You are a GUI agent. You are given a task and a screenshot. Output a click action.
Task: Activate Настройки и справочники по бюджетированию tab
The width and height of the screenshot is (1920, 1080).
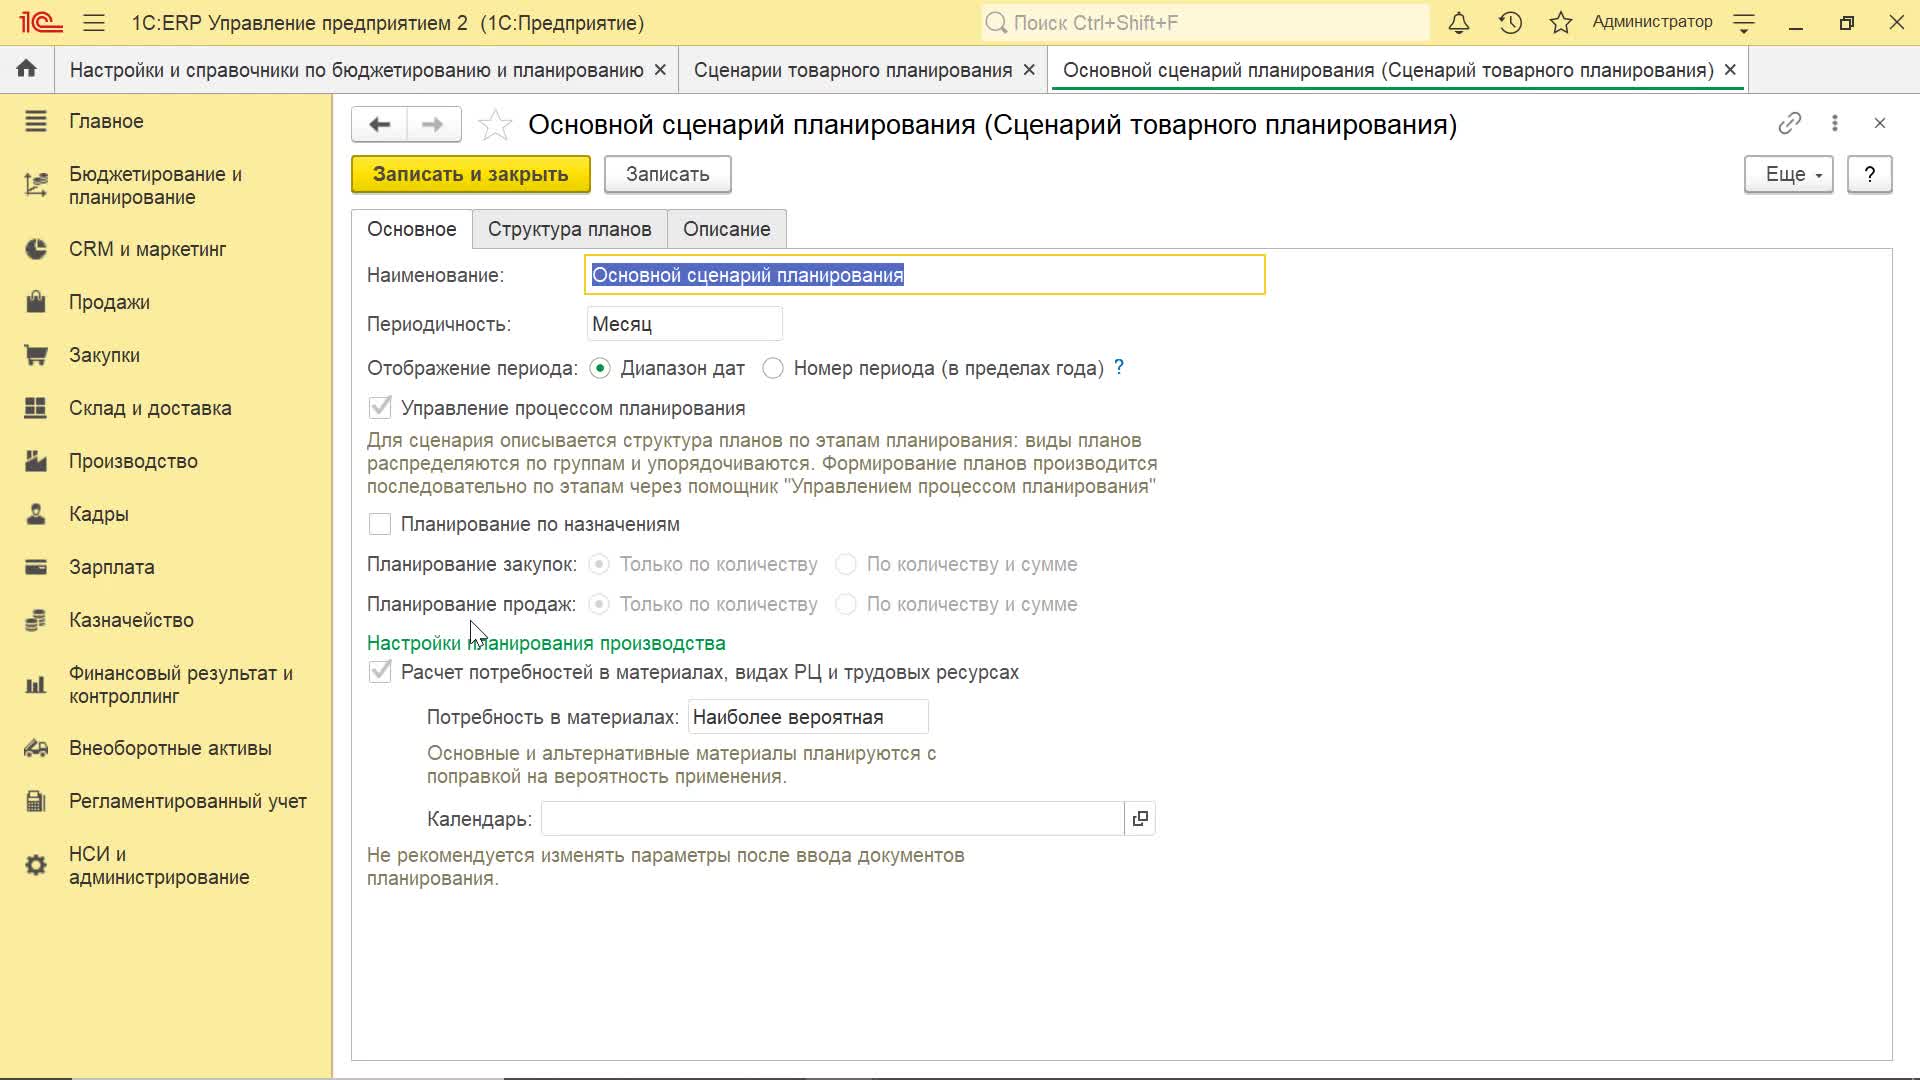coord(357,70)
